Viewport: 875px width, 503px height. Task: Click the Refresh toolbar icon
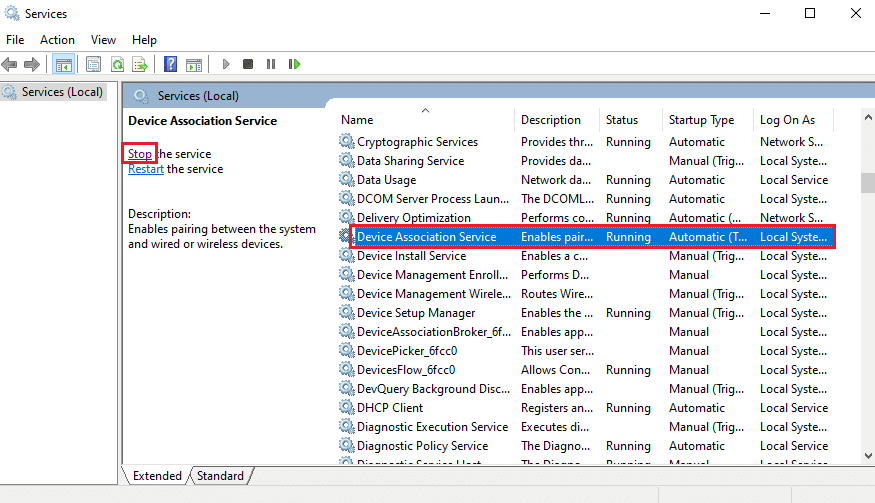point(117,64)
